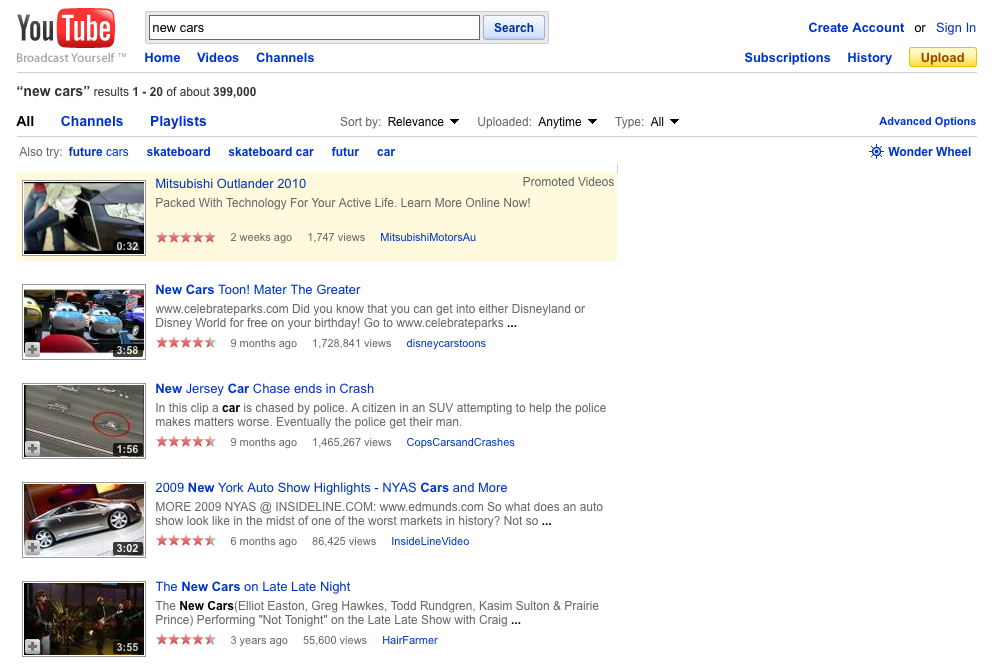Open Advanced Options
The height and width of the screenshot is (668, 995).
(x=927, y=121)
